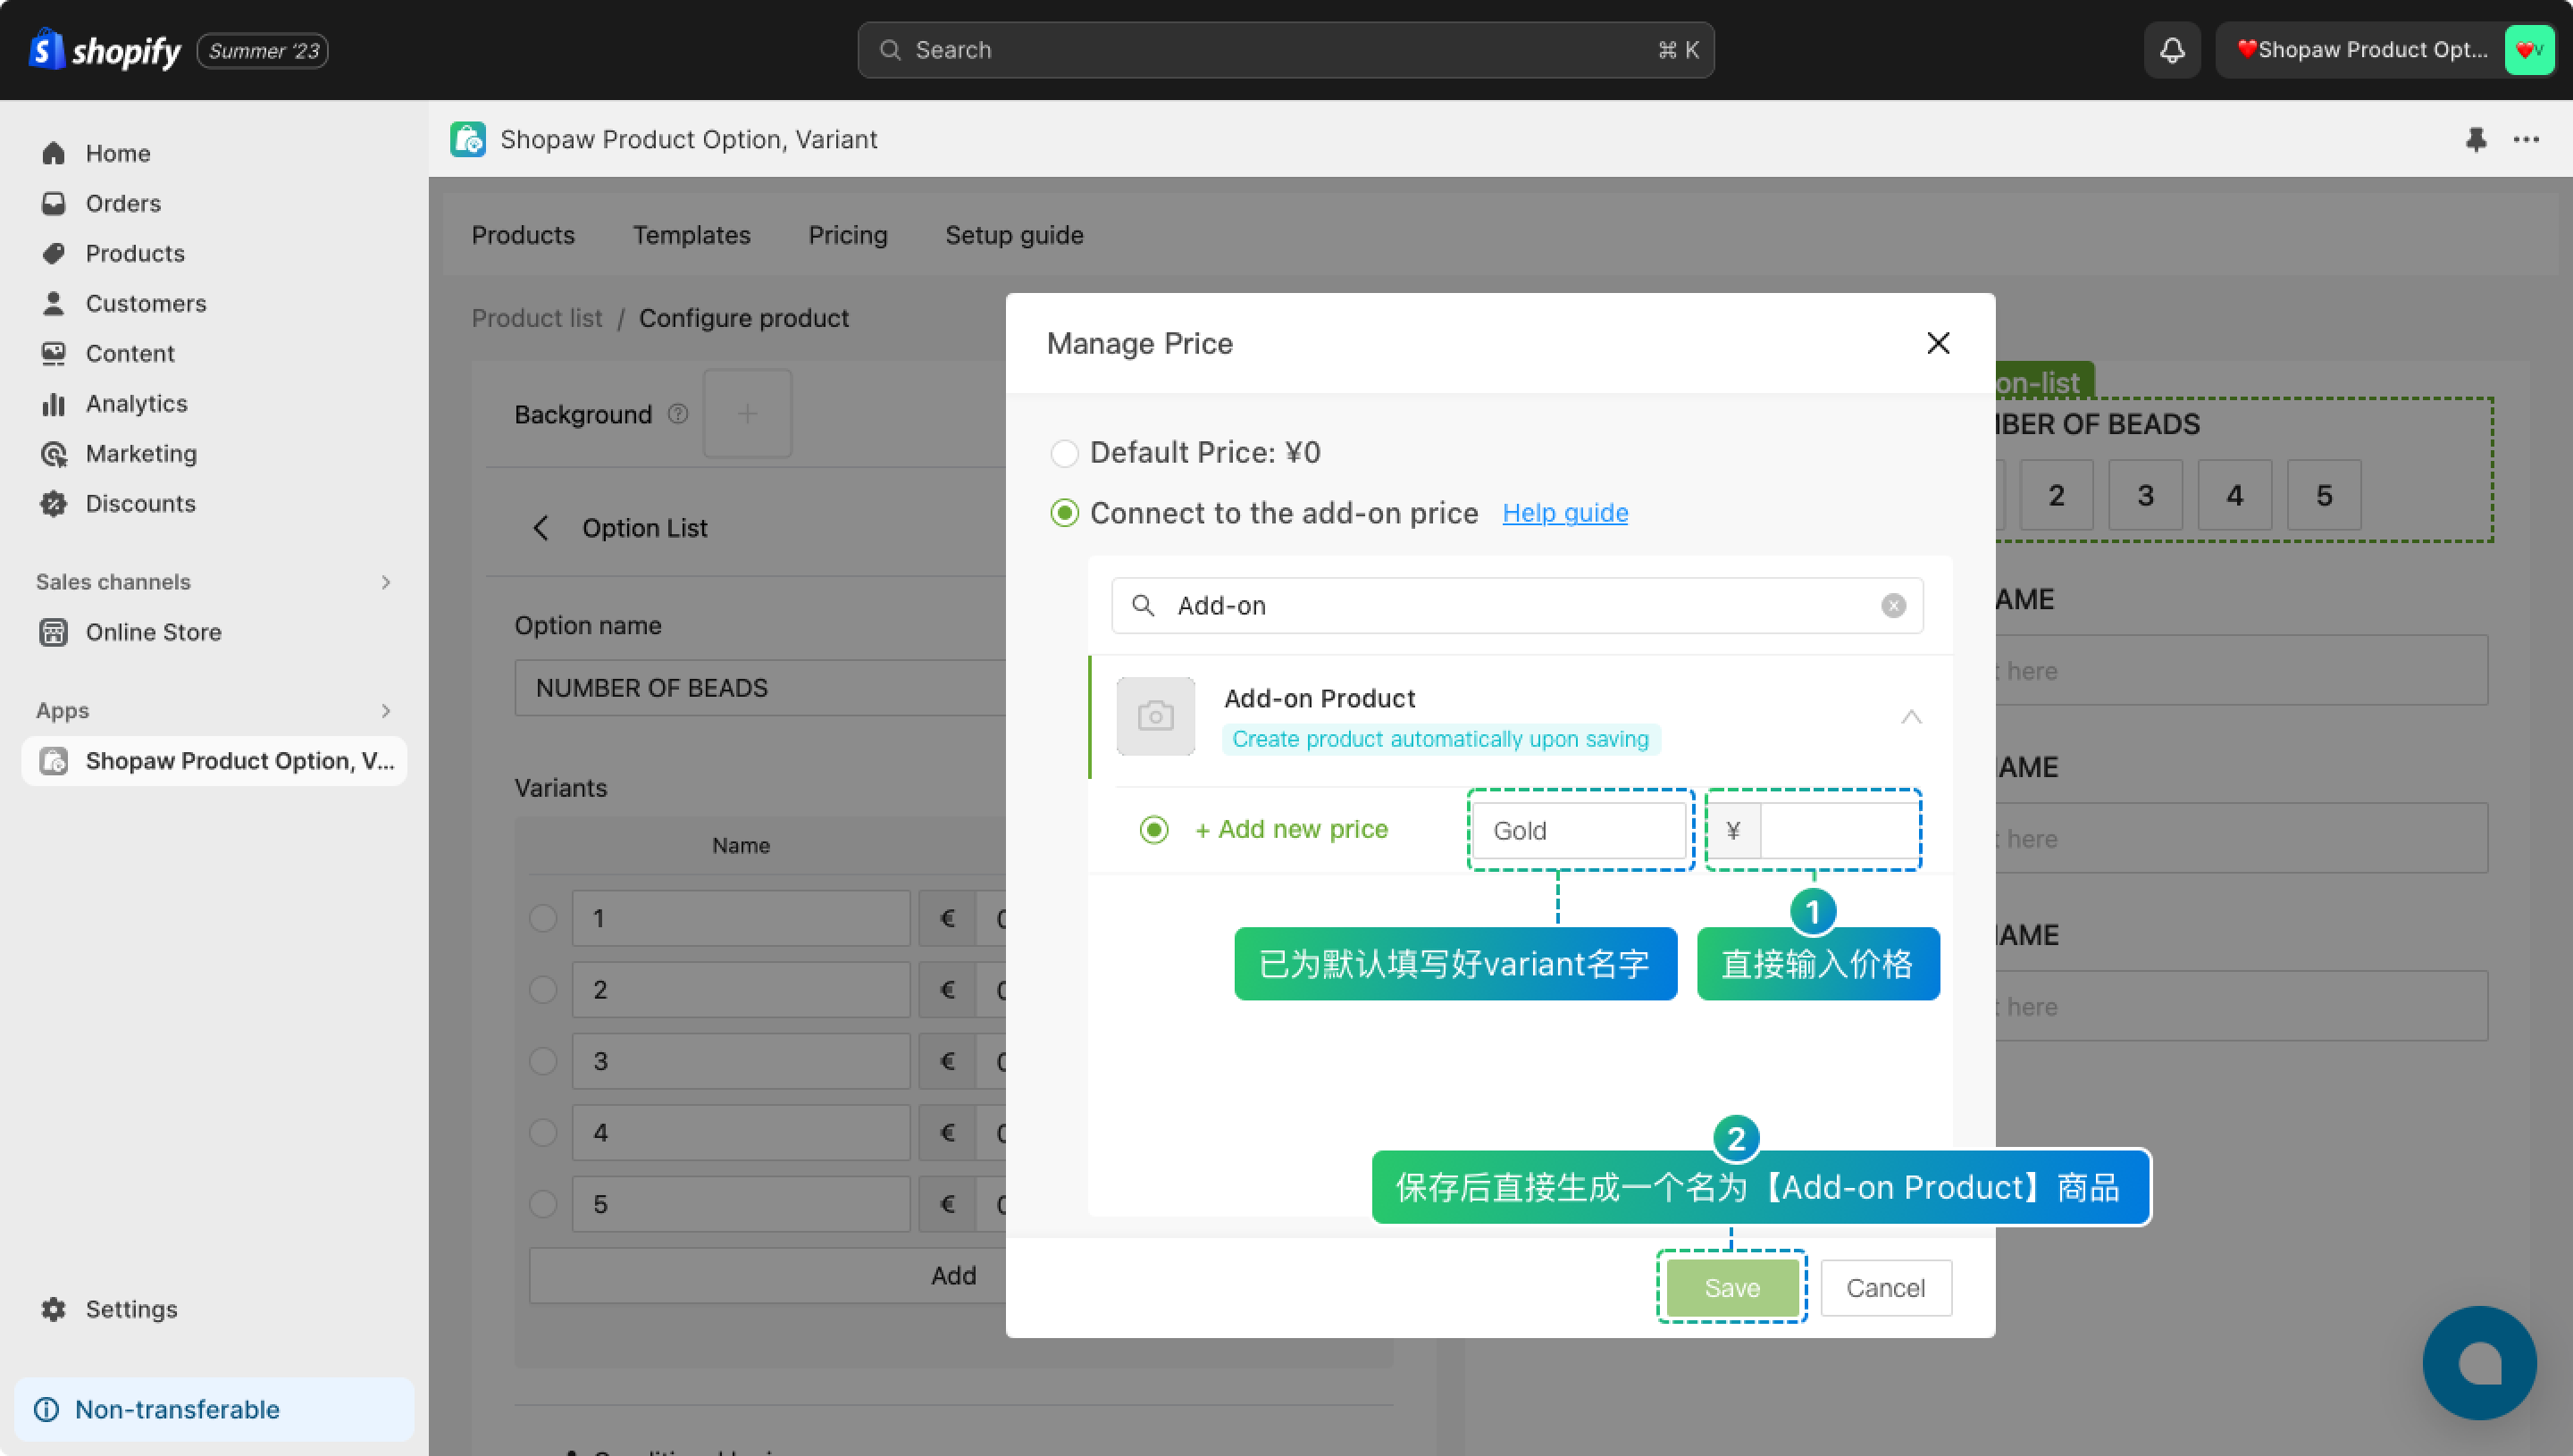The image size is (2573, 1456).
Task: Click the Products tag icon in sidebar
Action: [x=54, y=253]
